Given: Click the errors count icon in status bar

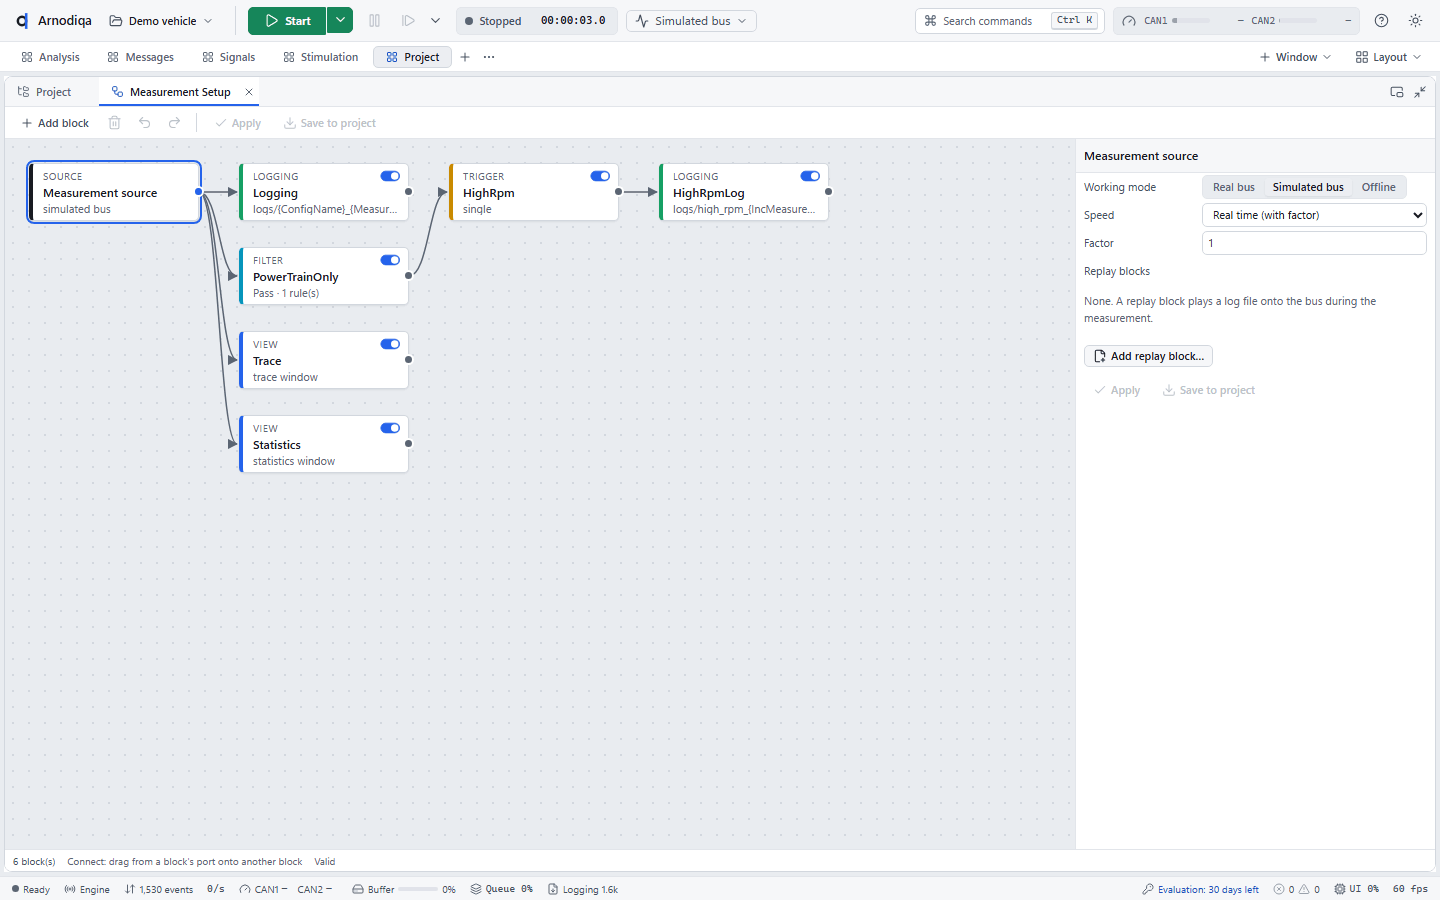Looking at the screenshot, I should click(x=1279, y=889).
